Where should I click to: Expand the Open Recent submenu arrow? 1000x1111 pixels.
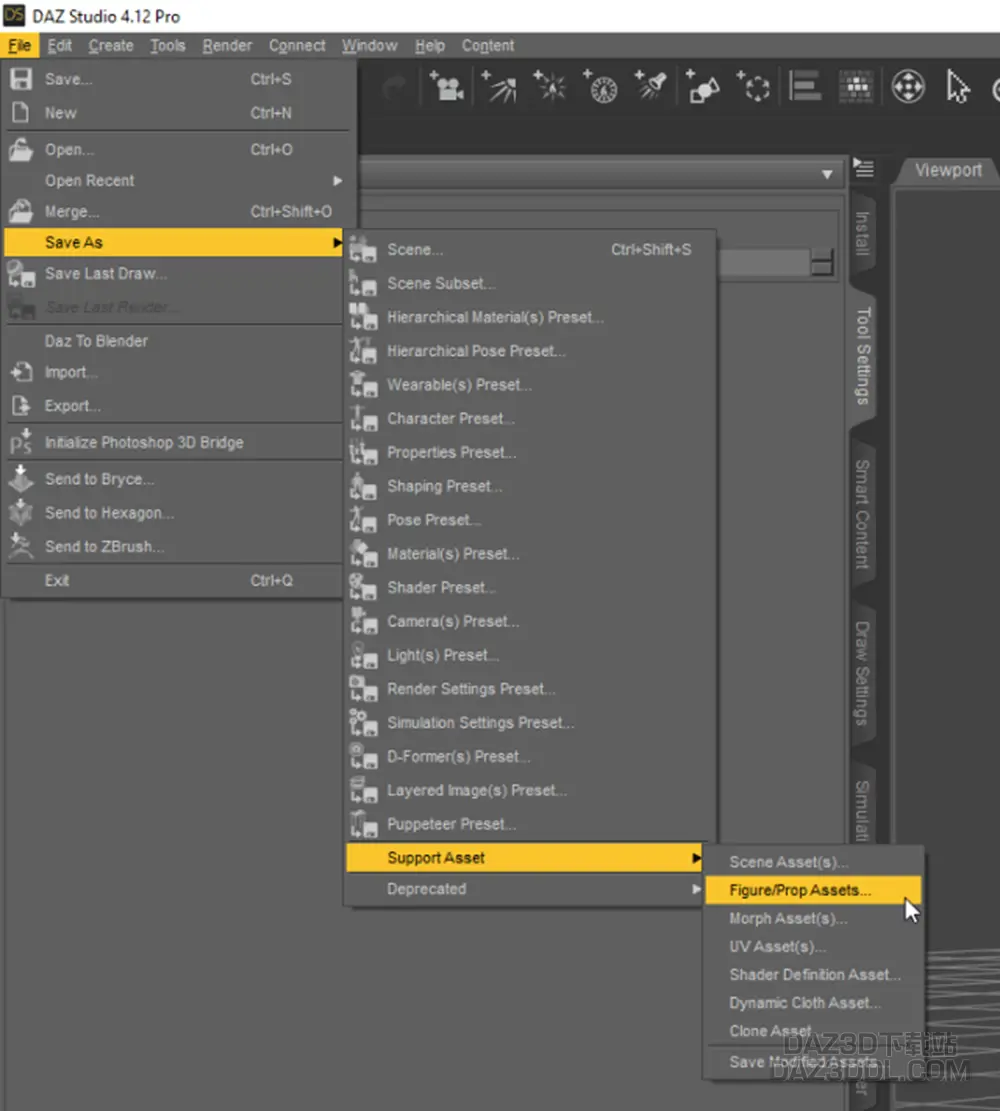337,181
